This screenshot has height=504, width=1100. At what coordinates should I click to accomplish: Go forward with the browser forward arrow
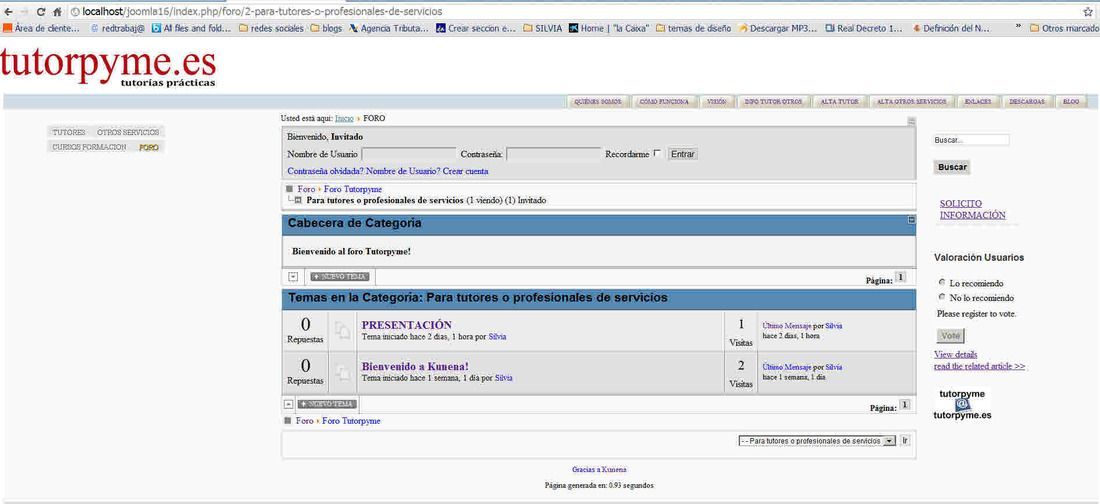point(25,12)
